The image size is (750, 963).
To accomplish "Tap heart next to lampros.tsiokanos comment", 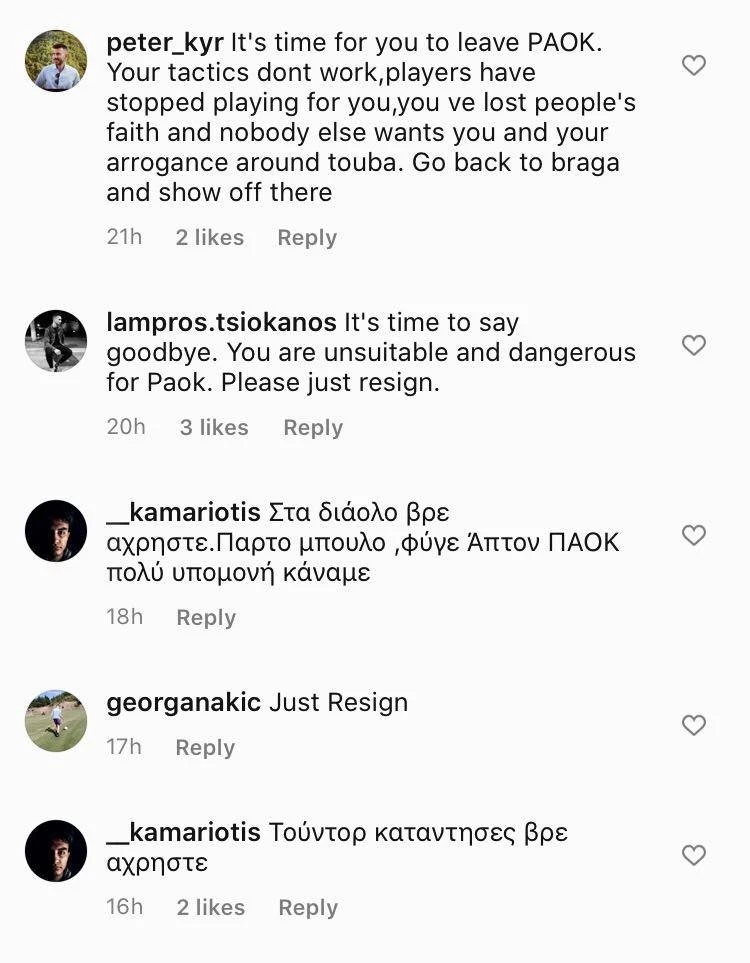I will 693,346.
